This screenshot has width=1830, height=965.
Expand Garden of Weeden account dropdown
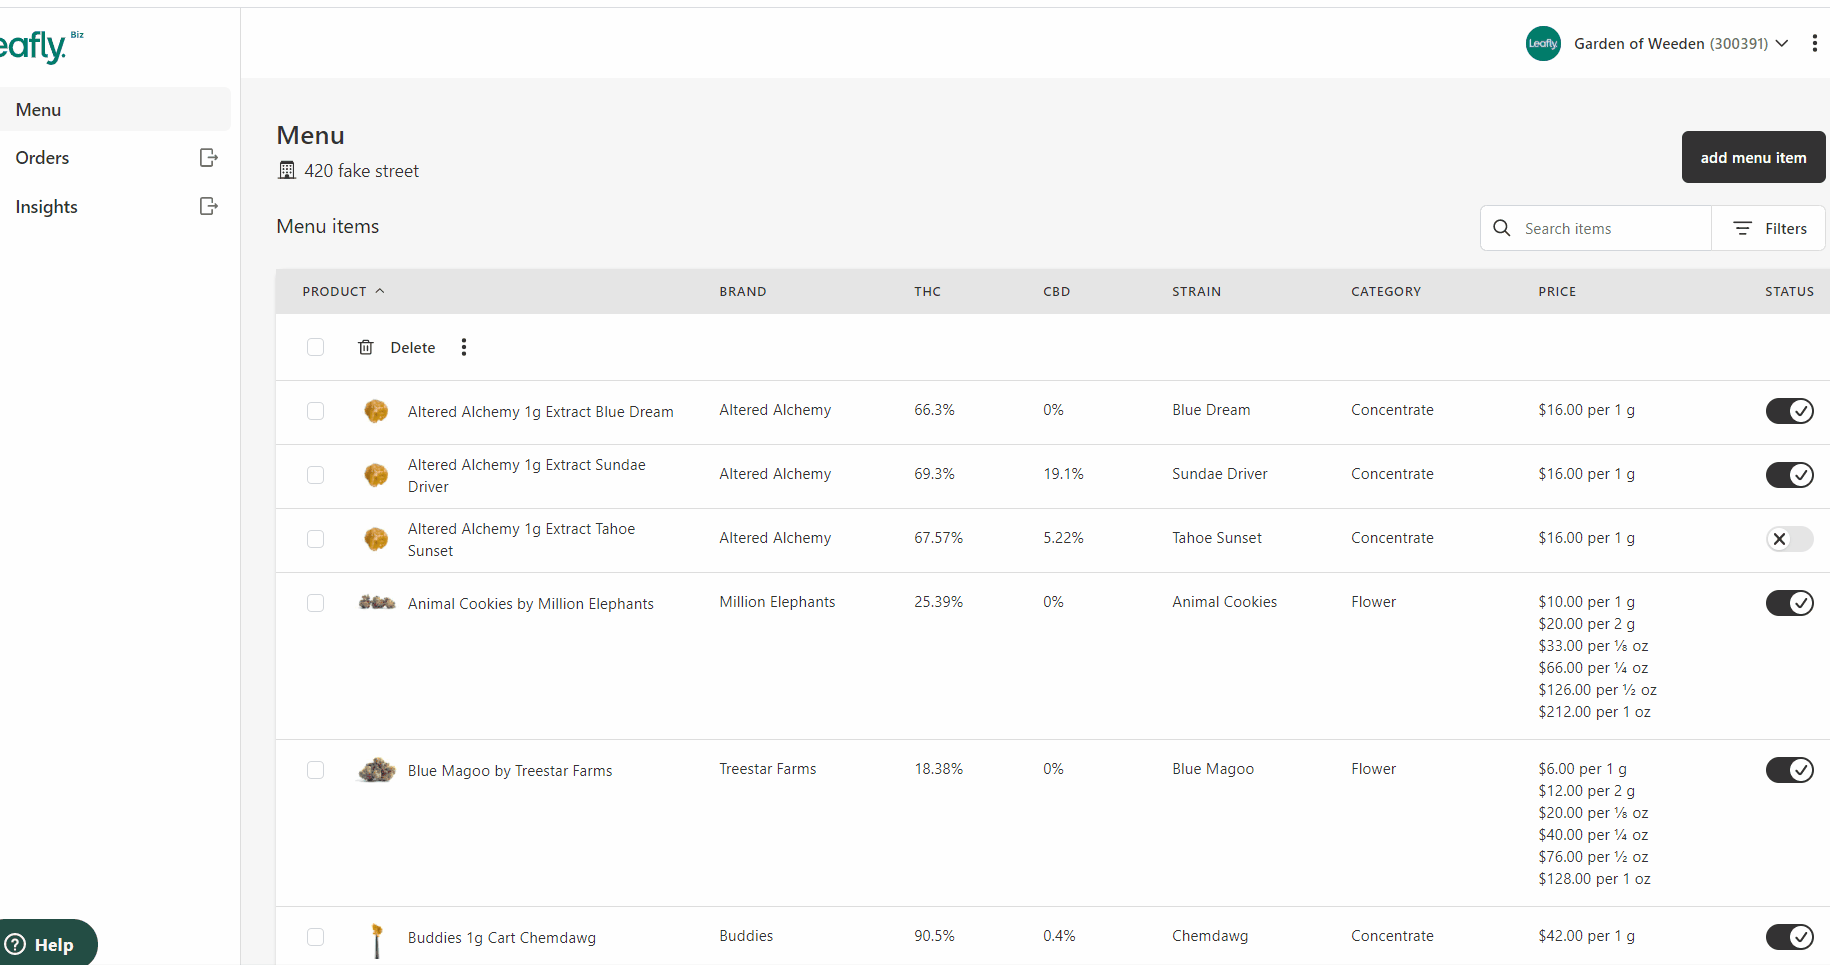point(1781,43)
